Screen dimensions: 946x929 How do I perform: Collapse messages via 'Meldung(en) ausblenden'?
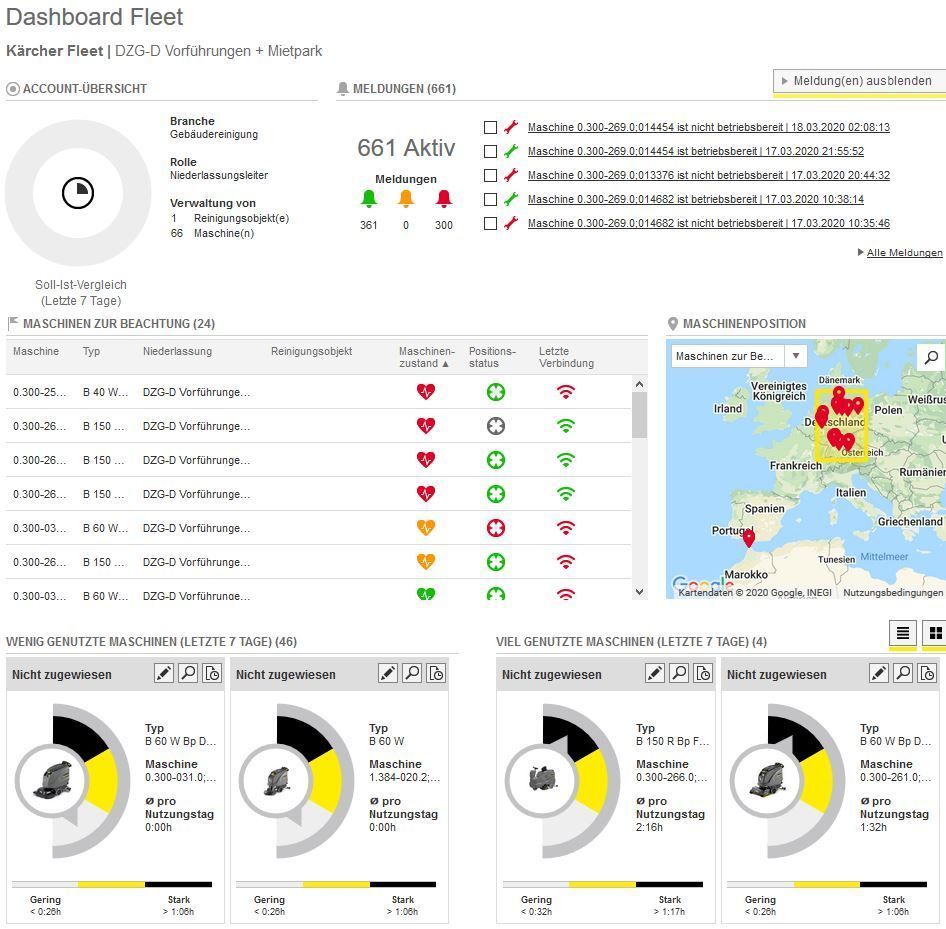pyautogui.click(x=860, y=81)
